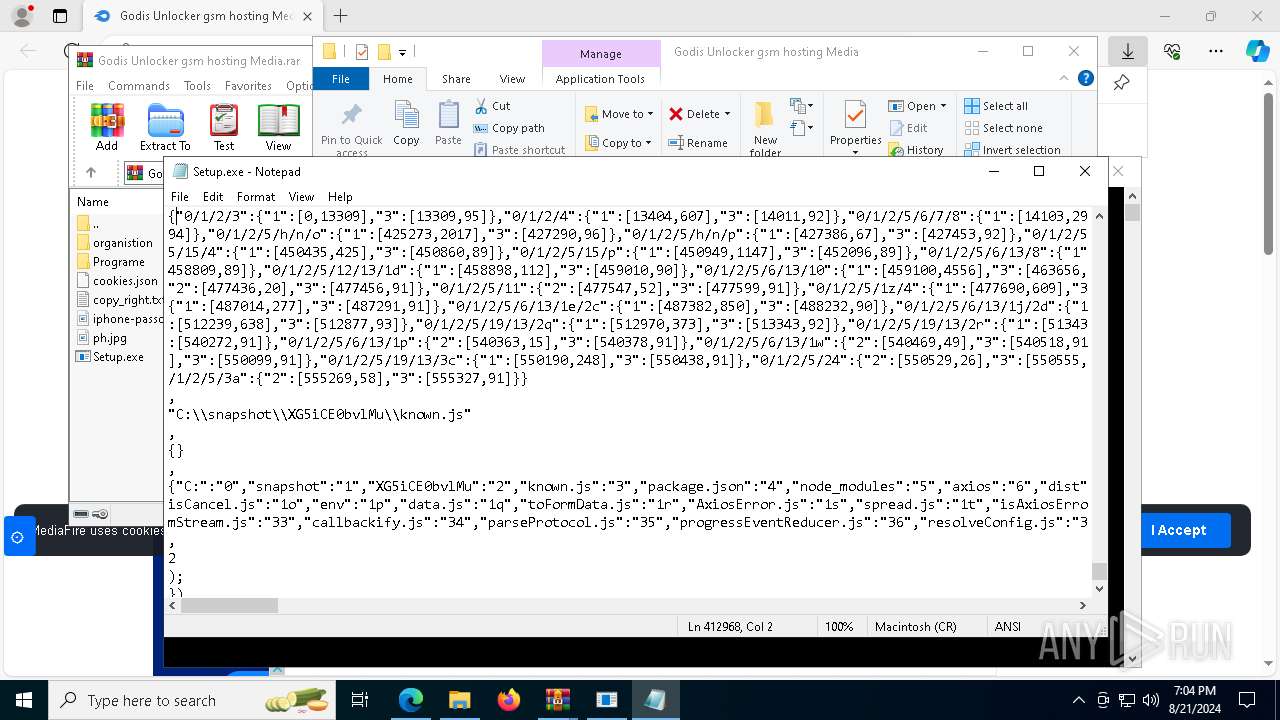
Task: Open Delete dropdown in Explorer ribbon
Action: click(699, 114)
